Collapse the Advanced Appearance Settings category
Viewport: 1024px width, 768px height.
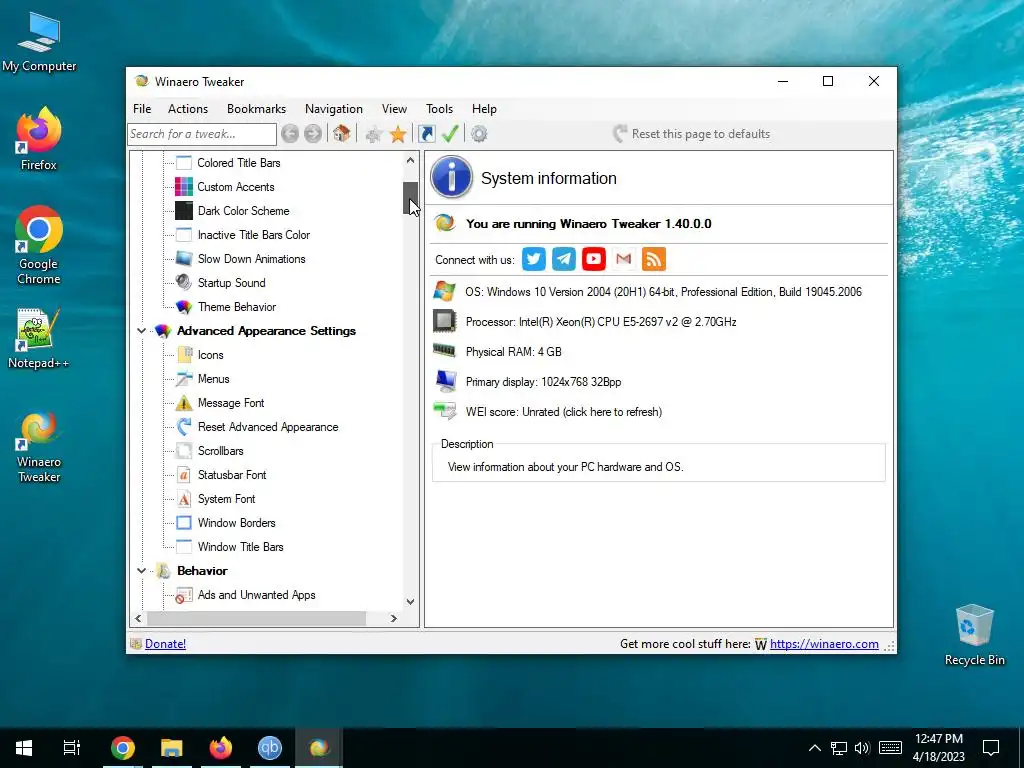[141, 331]
